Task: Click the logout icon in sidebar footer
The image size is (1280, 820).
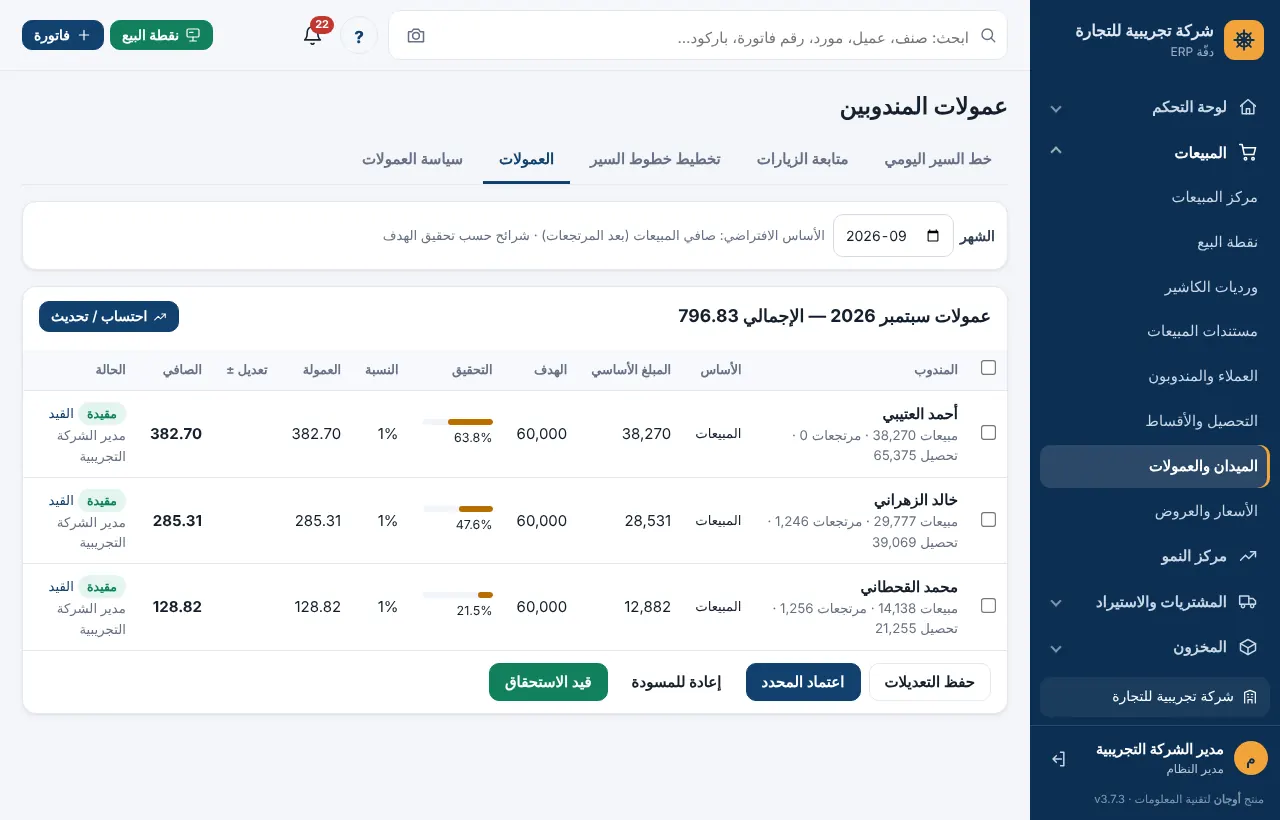Action: point(1058,759)
